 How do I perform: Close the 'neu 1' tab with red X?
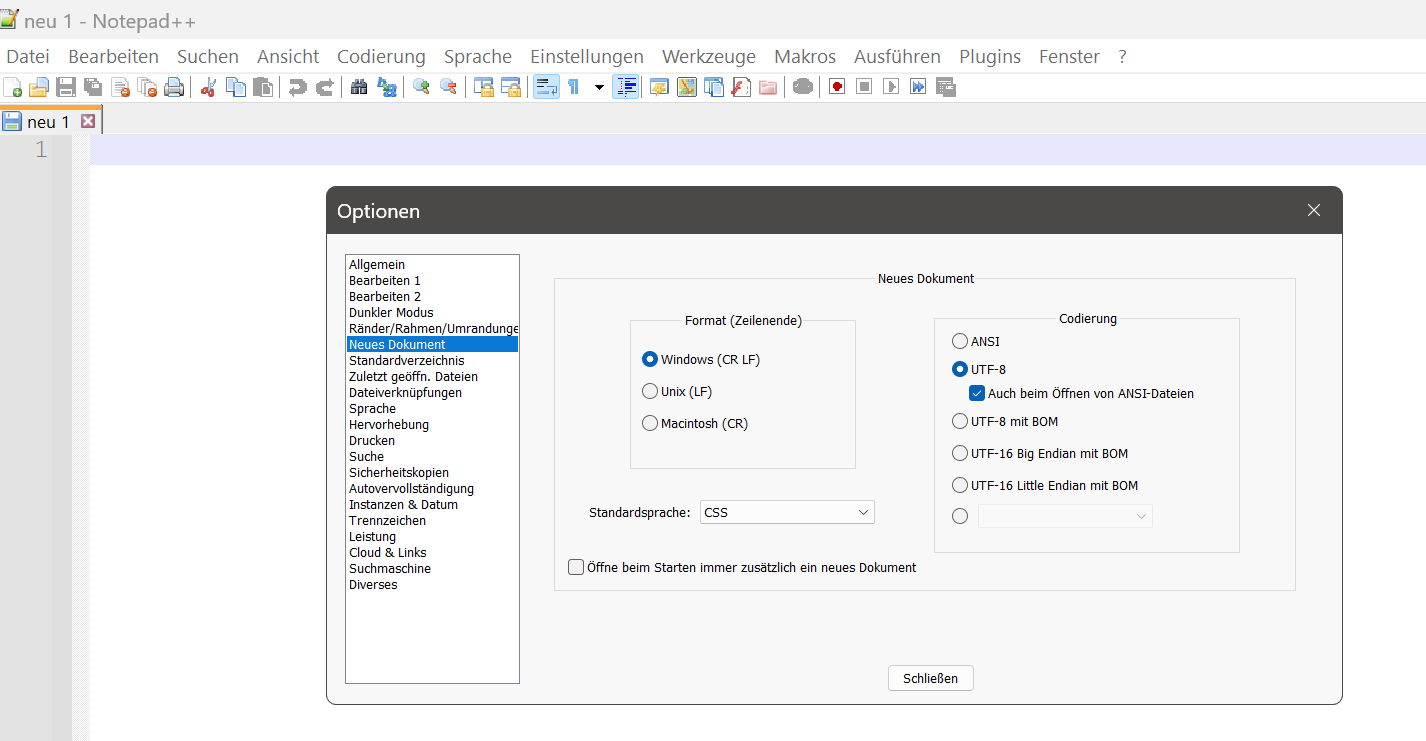(x=88, y=121)
